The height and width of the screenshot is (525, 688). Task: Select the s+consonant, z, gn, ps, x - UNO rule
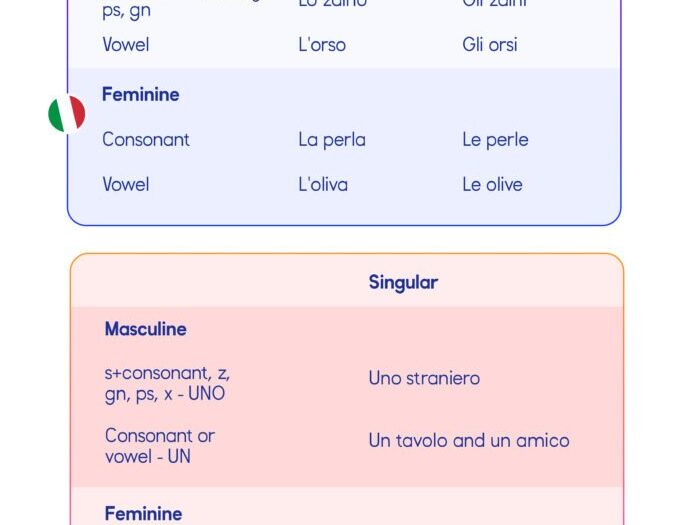[167, 383]
